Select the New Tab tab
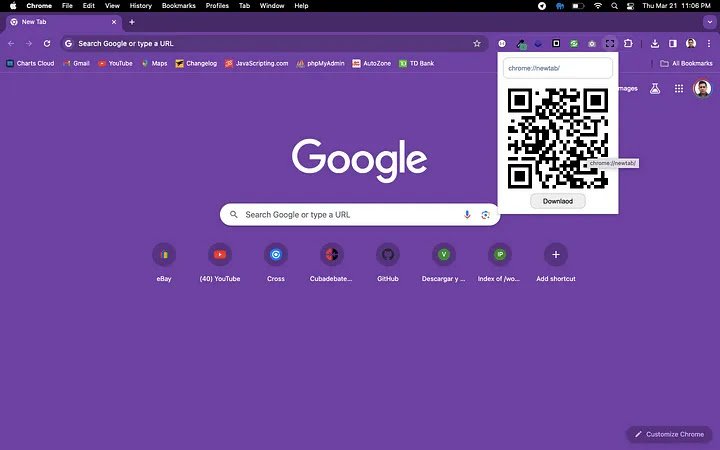Viewport: 720px width, 450px height. point(63,22)
